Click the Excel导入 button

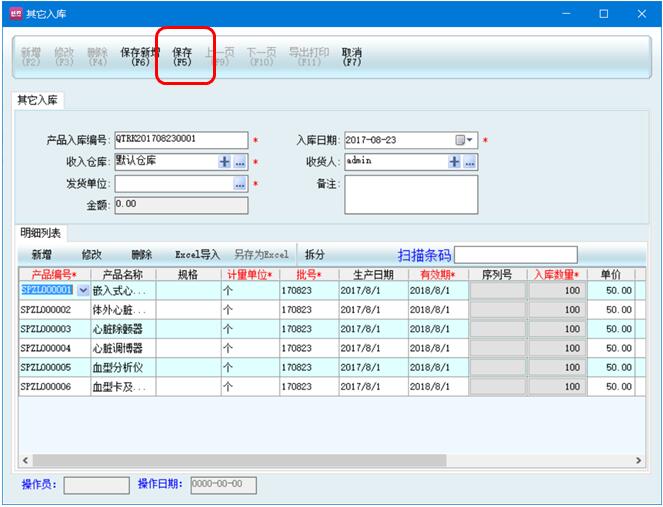point(197,255)
